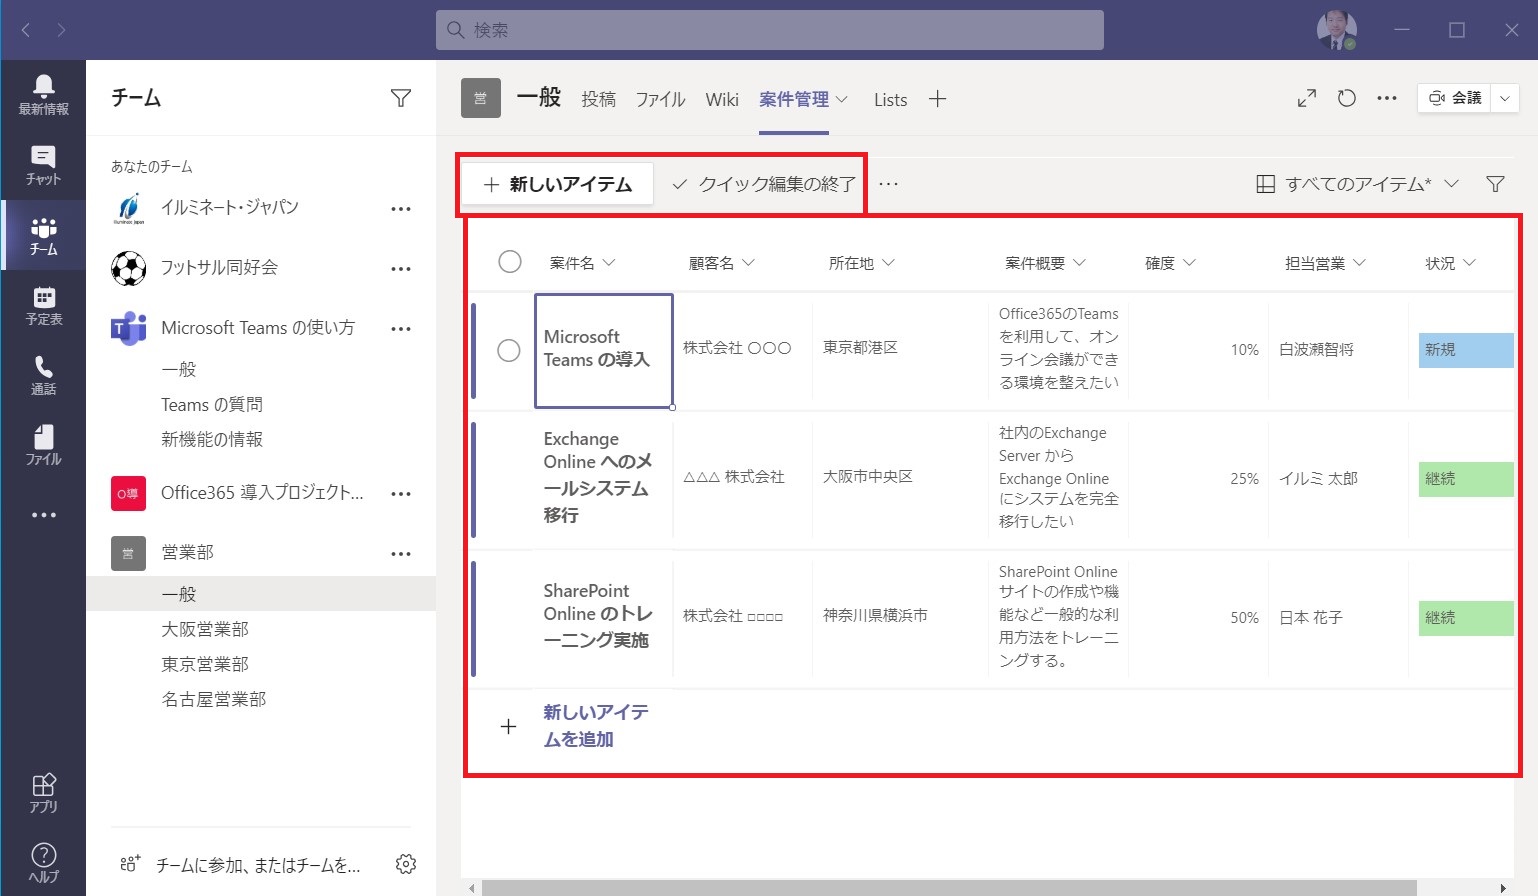The width and height of the screenshot is (1538, 896).
Task: Switch to the Wiki tab
Action: [x=722, y=99]
